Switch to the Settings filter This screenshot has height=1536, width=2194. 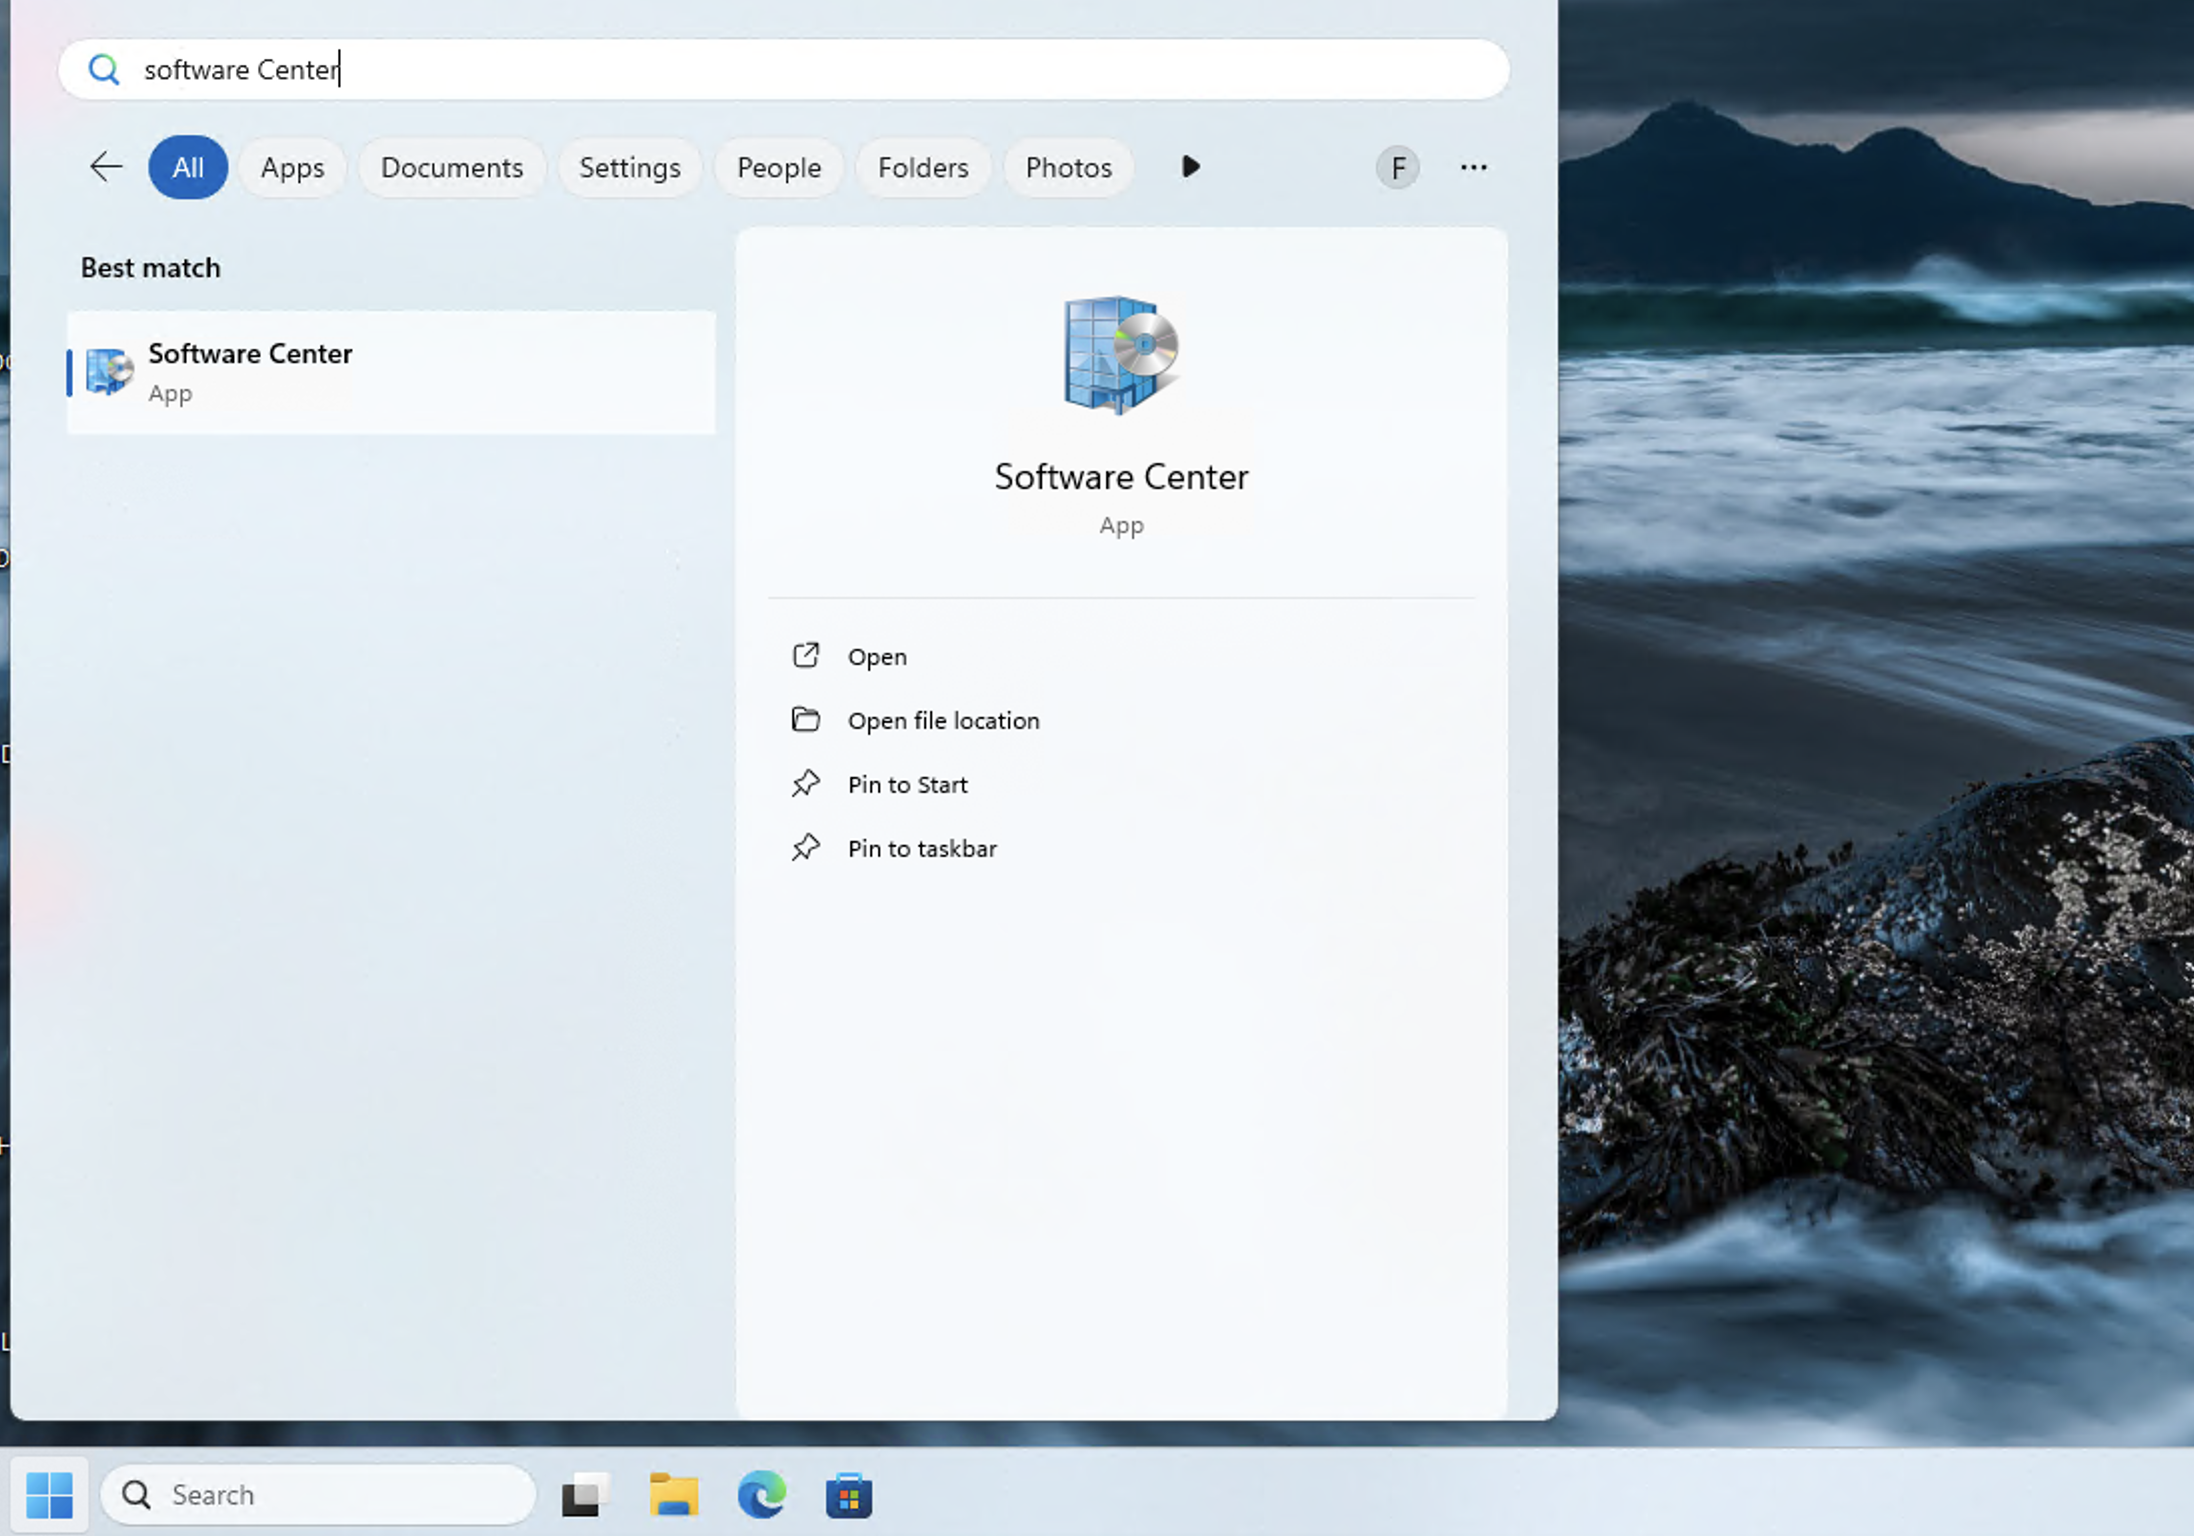(x=630, y=167)
